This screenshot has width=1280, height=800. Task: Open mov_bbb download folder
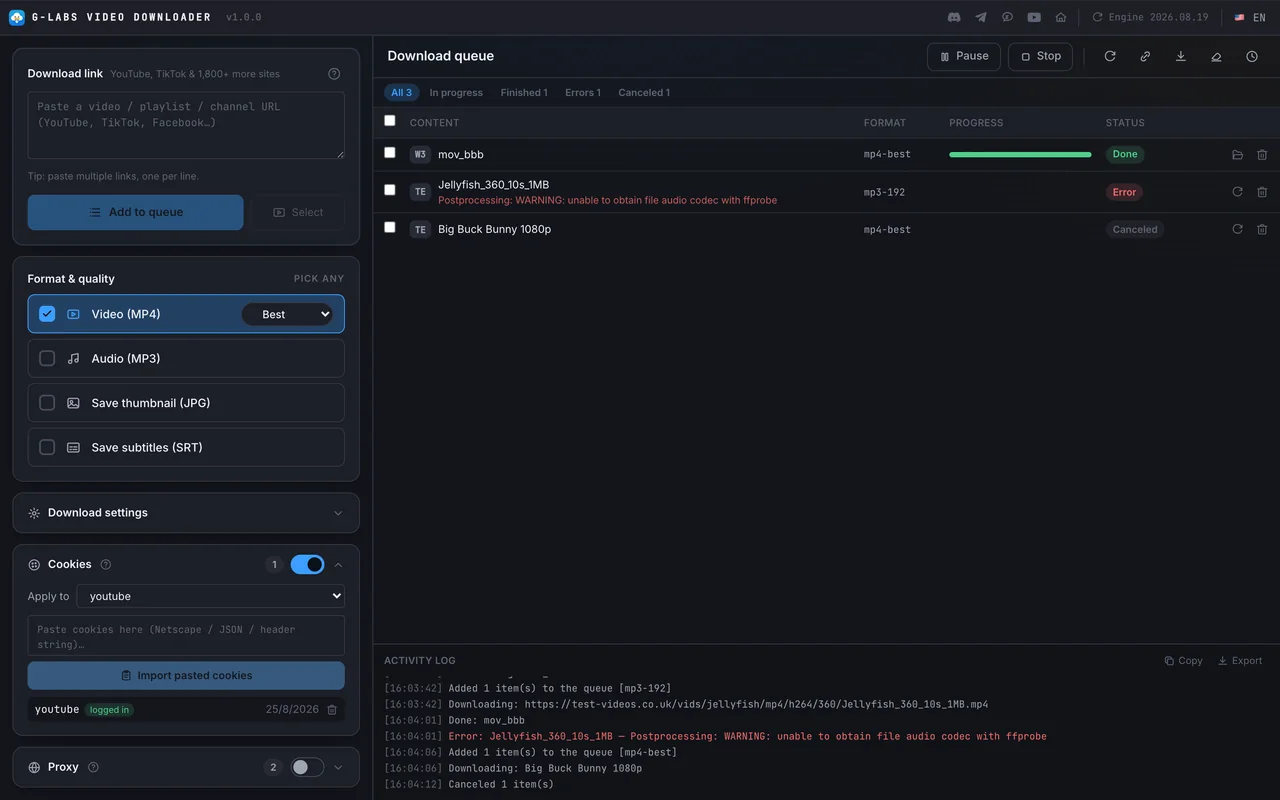click(1237, 155)
